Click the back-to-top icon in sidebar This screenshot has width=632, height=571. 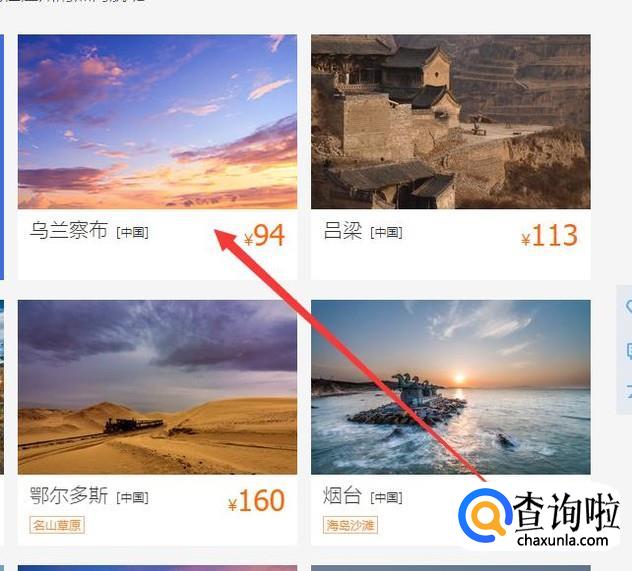click(630, 389)
